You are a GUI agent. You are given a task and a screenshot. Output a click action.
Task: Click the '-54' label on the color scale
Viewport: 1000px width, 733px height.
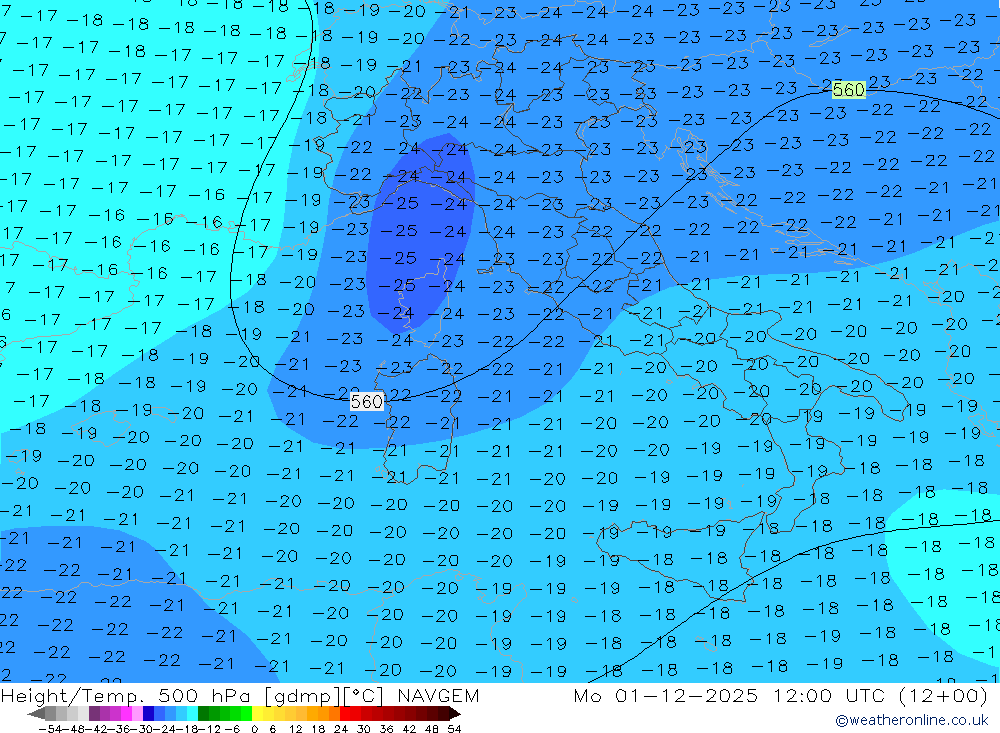tap(51, 729)
